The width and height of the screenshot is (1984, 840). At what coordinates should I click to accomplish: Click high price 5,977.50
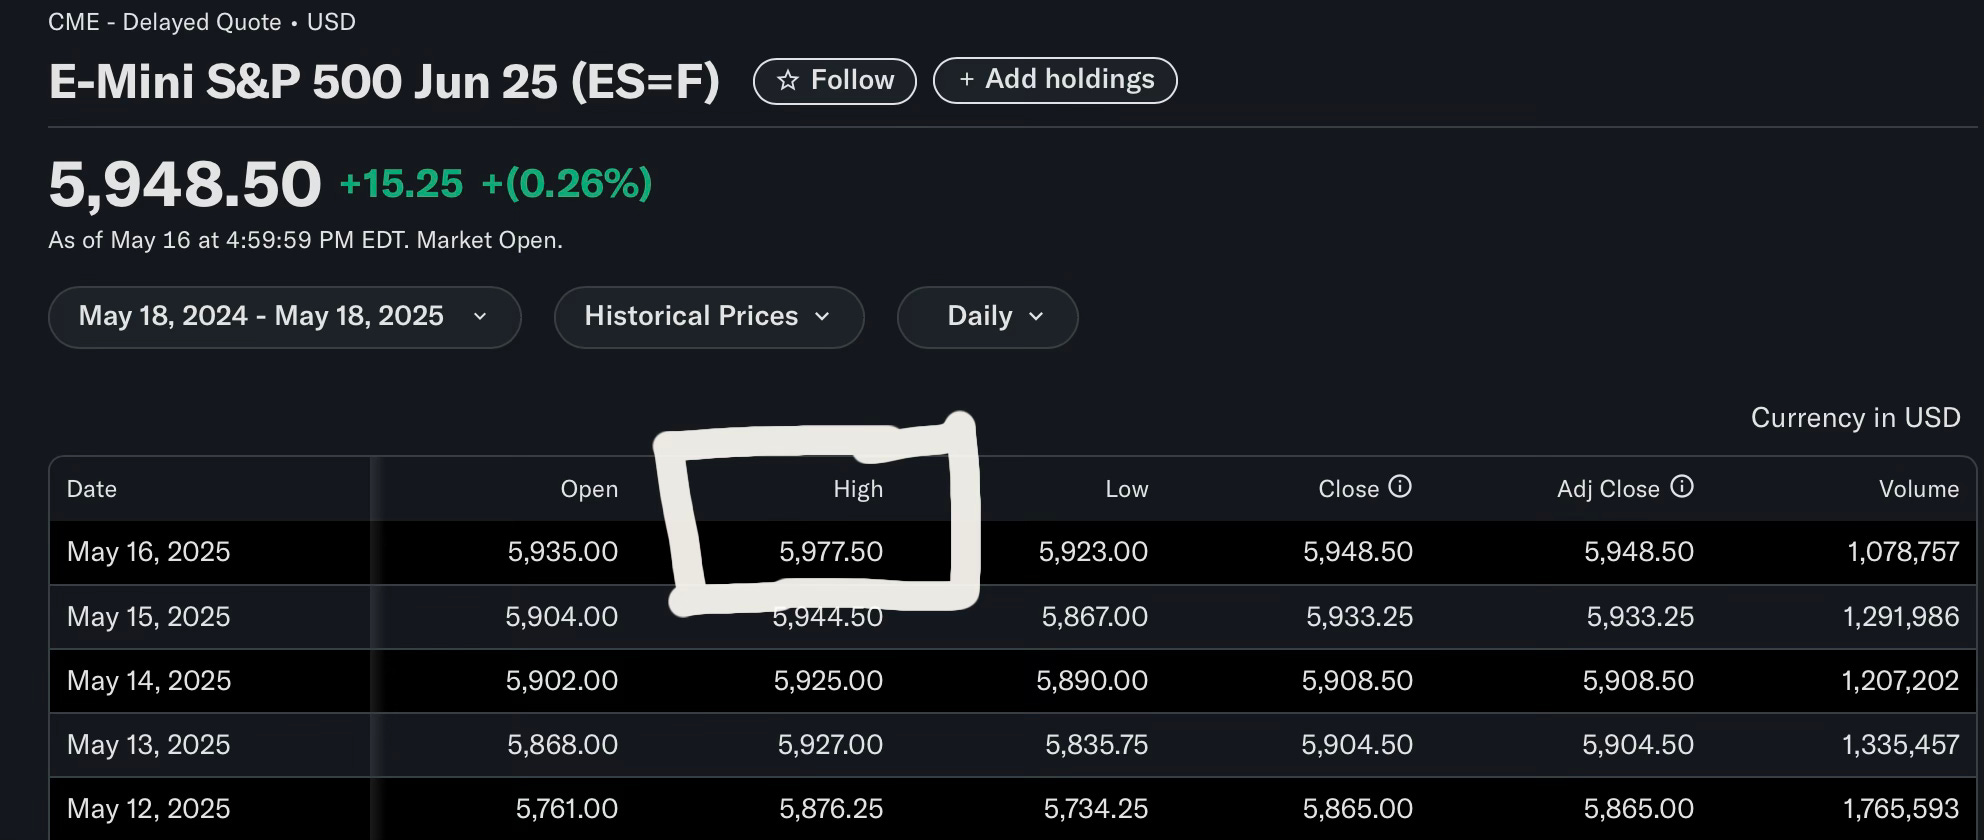tap(830, 552)
